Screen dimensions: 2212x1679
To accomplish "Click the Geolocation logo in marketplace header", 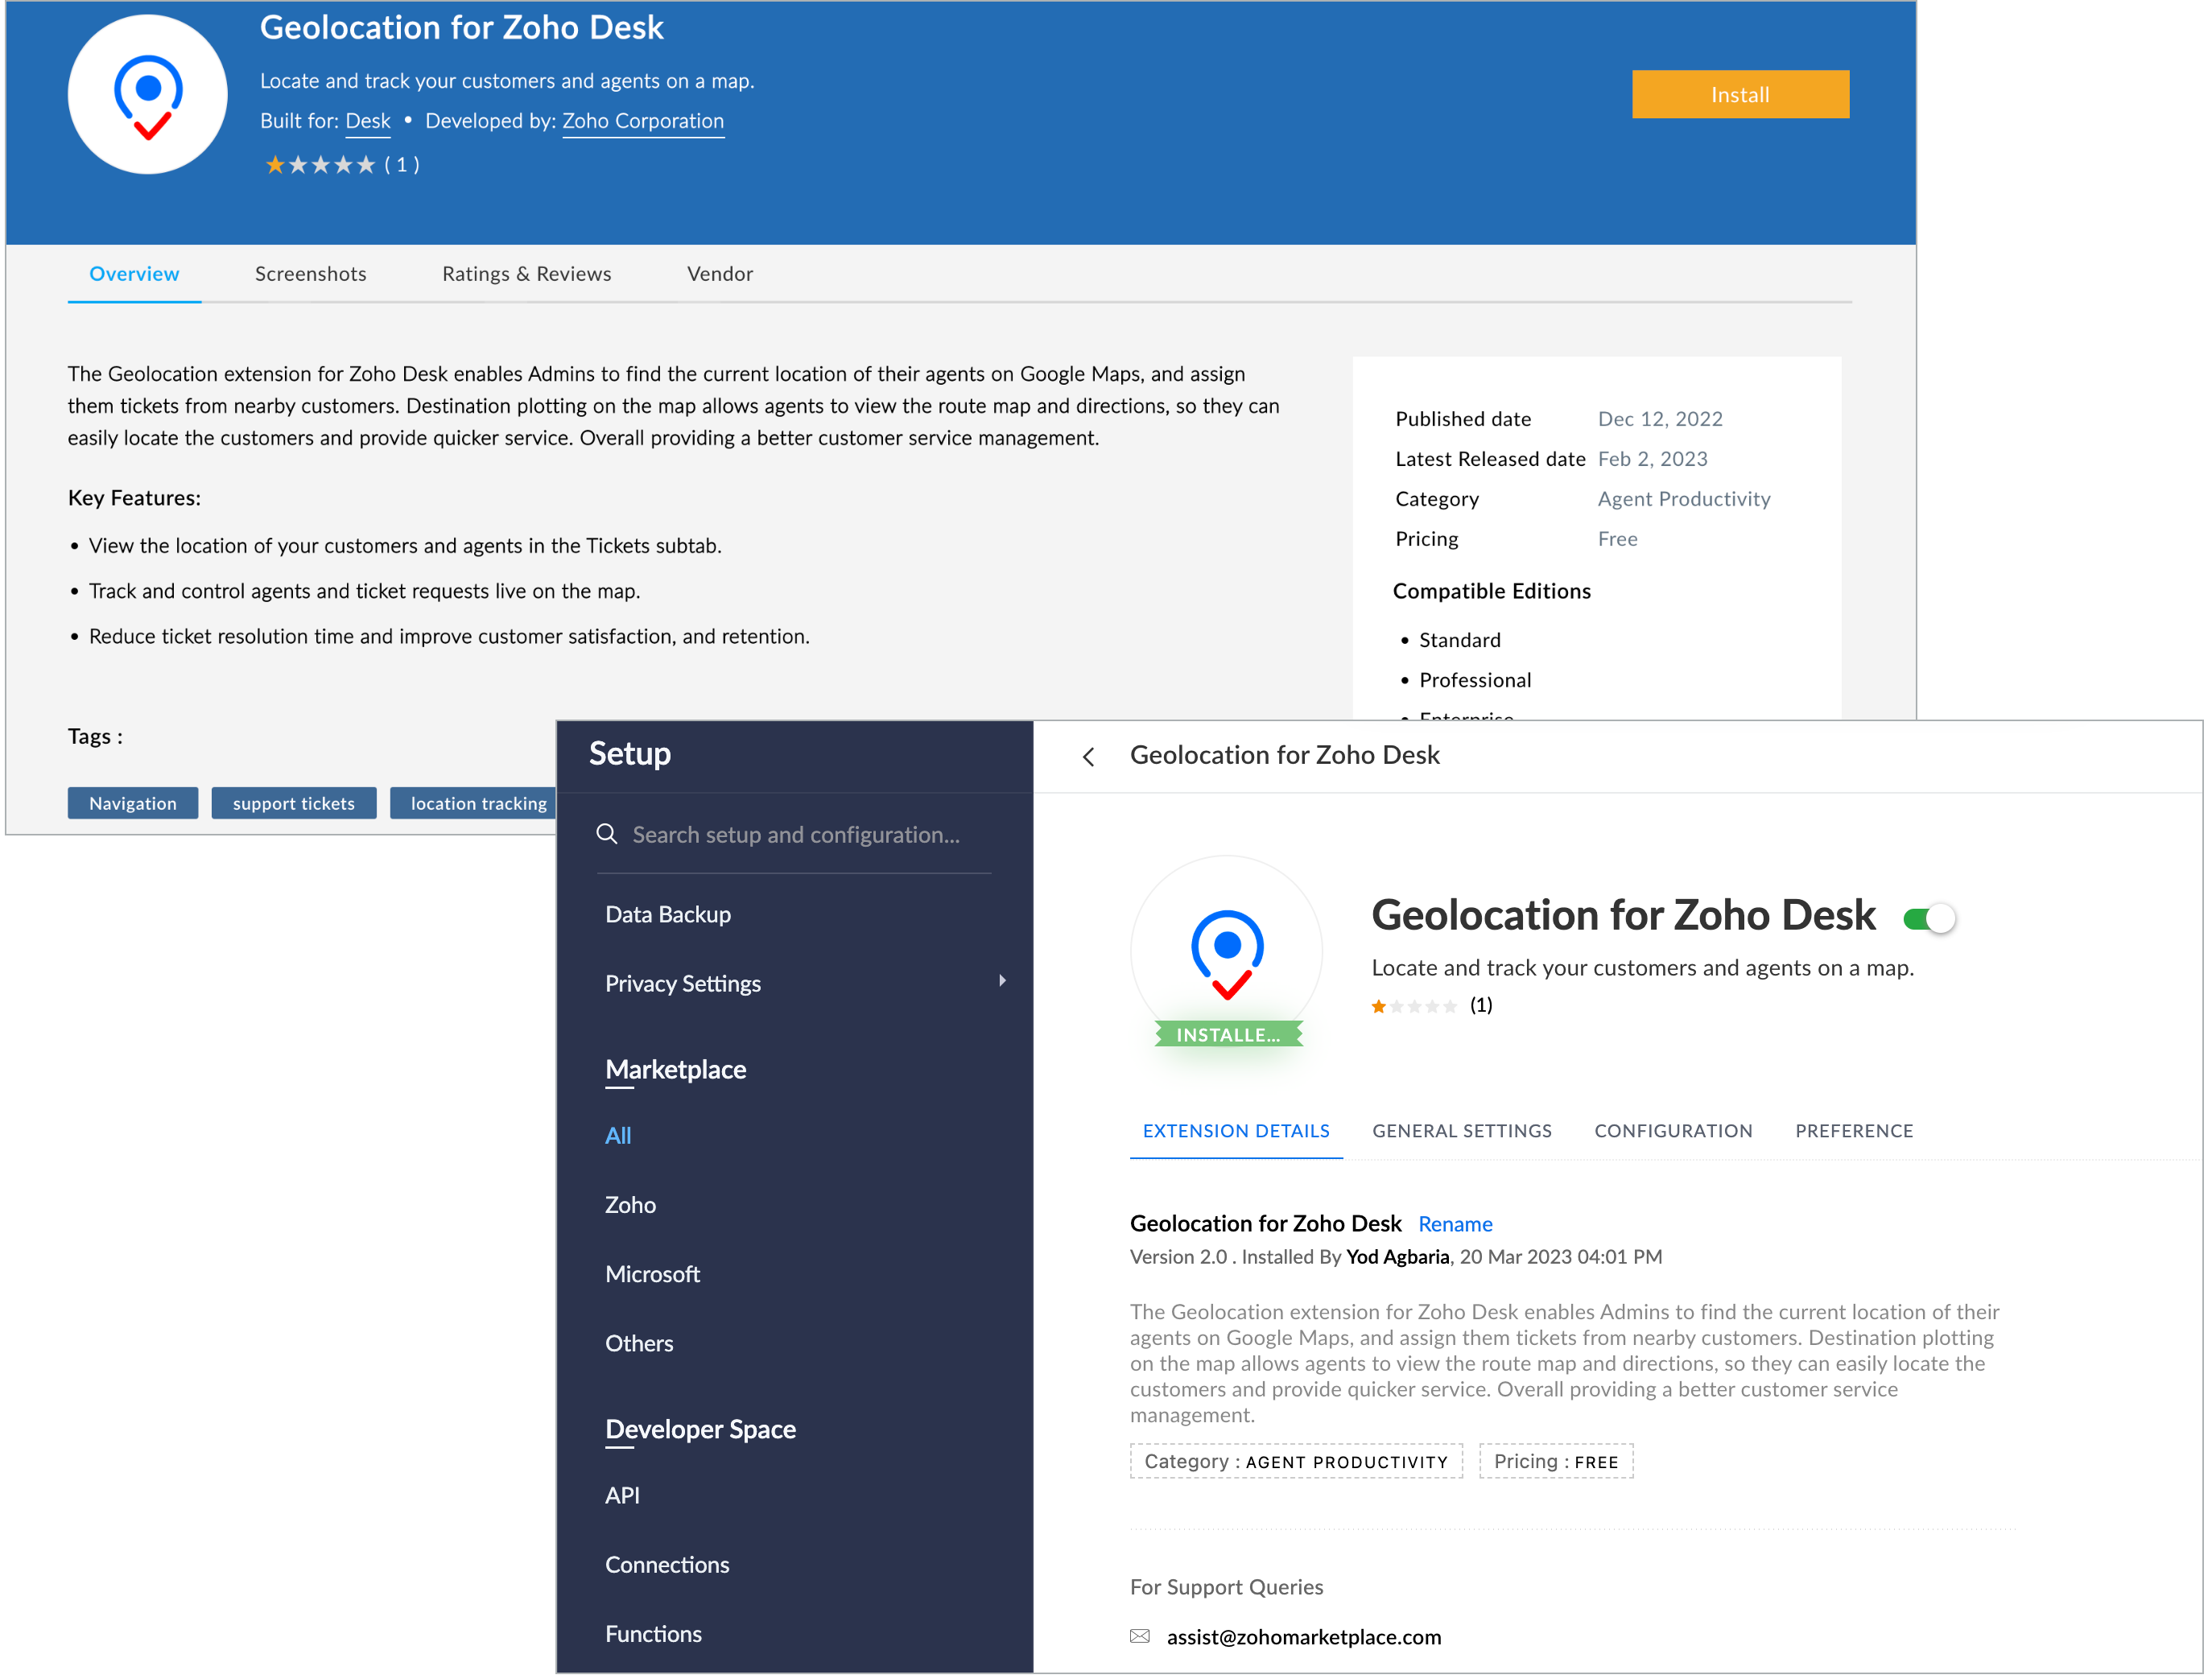I will click(147, 95).
